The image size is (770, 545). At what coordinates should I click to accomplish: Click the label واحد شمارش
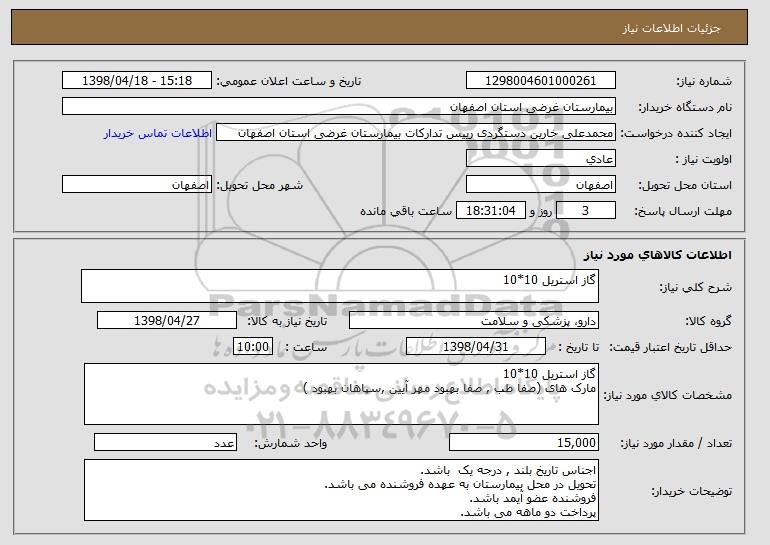[290, 443]
